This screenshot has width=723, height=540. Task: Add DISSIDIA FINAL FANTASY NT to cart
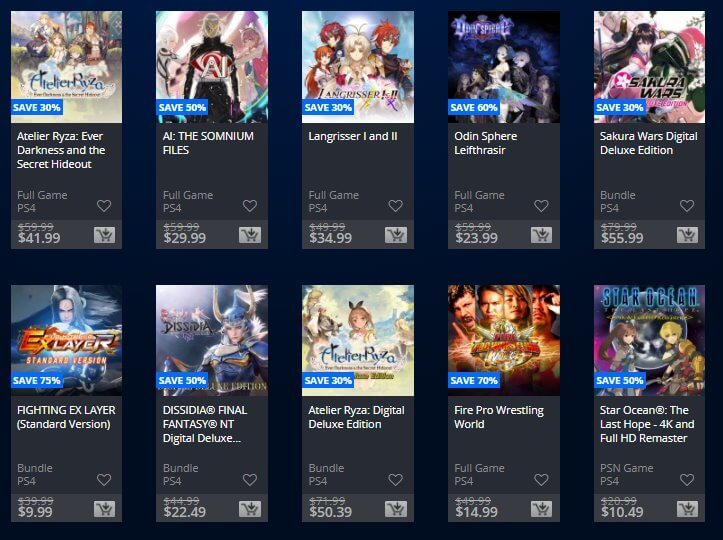click(x=250, y=509)
